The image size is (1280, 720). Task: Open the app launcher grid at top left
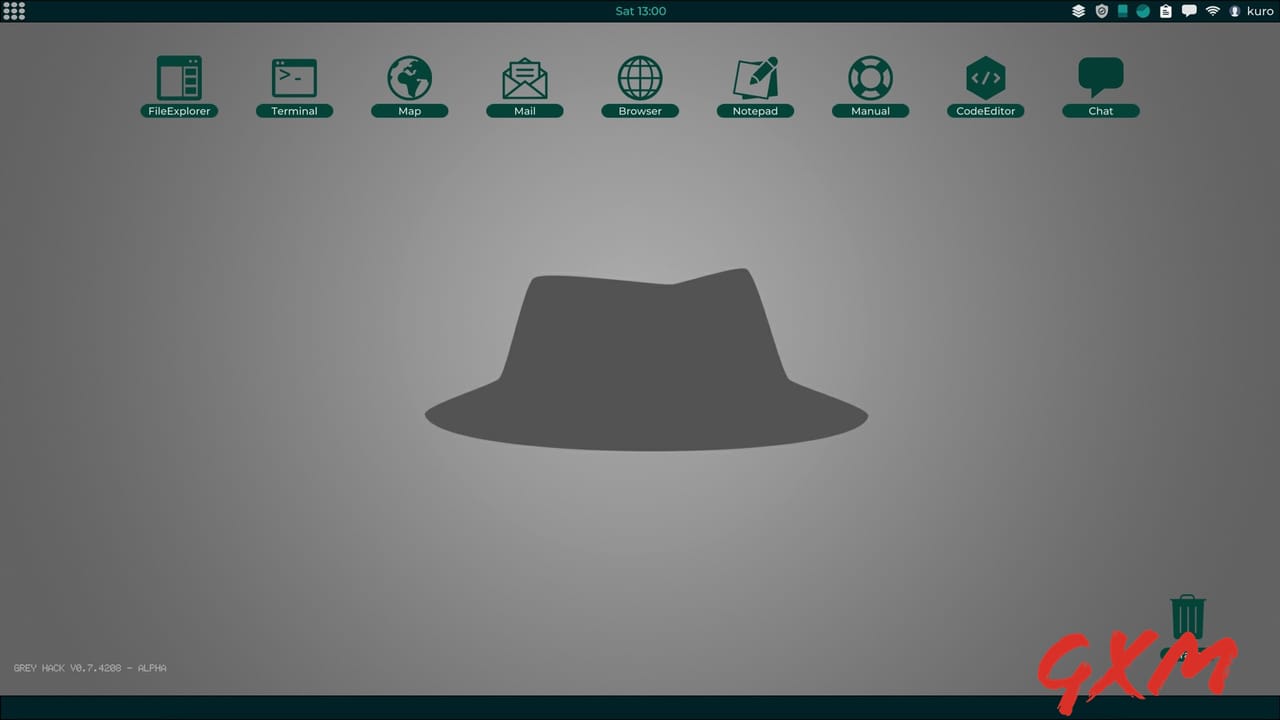tap(14, 10)
